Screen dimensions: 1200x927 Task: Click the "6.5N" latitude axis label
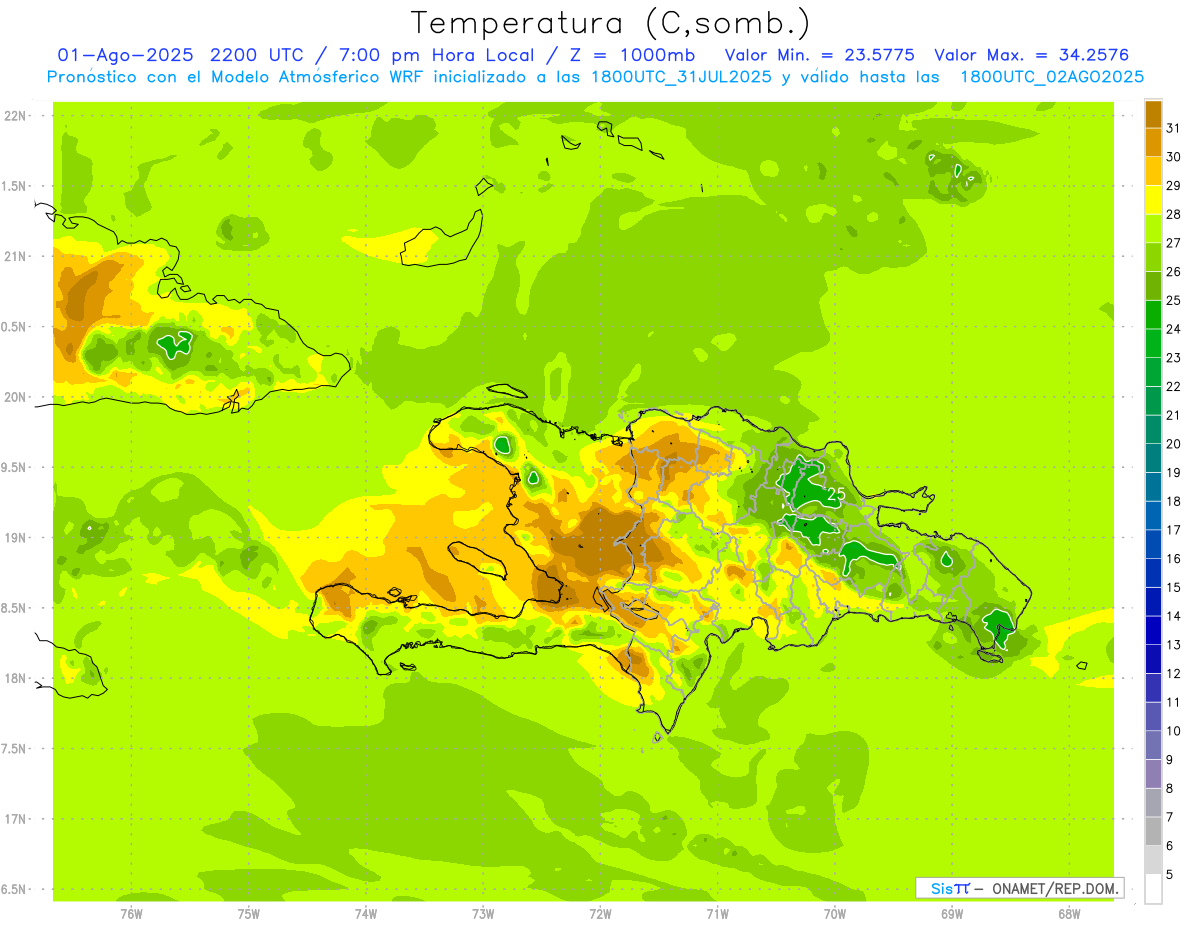(x=14, y=890)
